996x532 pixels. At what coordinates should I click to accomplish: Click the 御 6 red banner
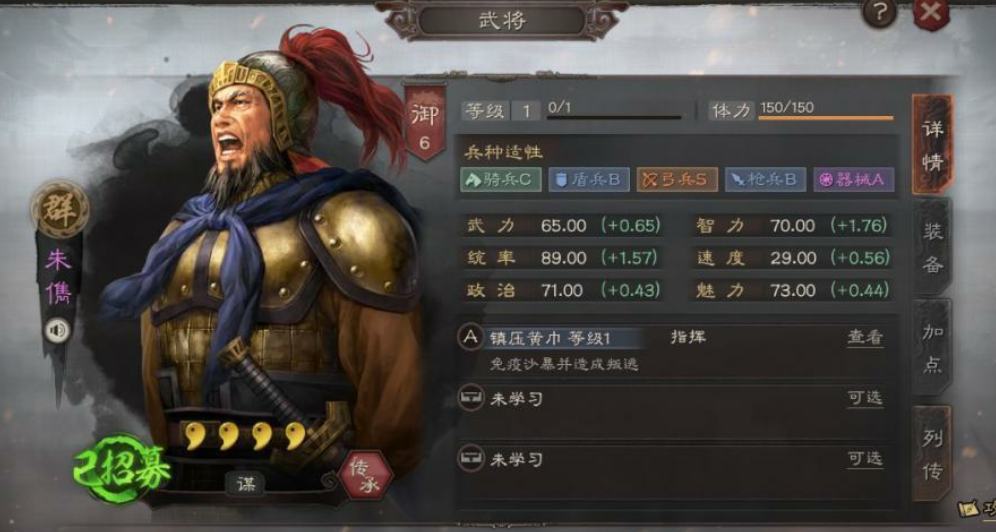(x=424, y=124)
